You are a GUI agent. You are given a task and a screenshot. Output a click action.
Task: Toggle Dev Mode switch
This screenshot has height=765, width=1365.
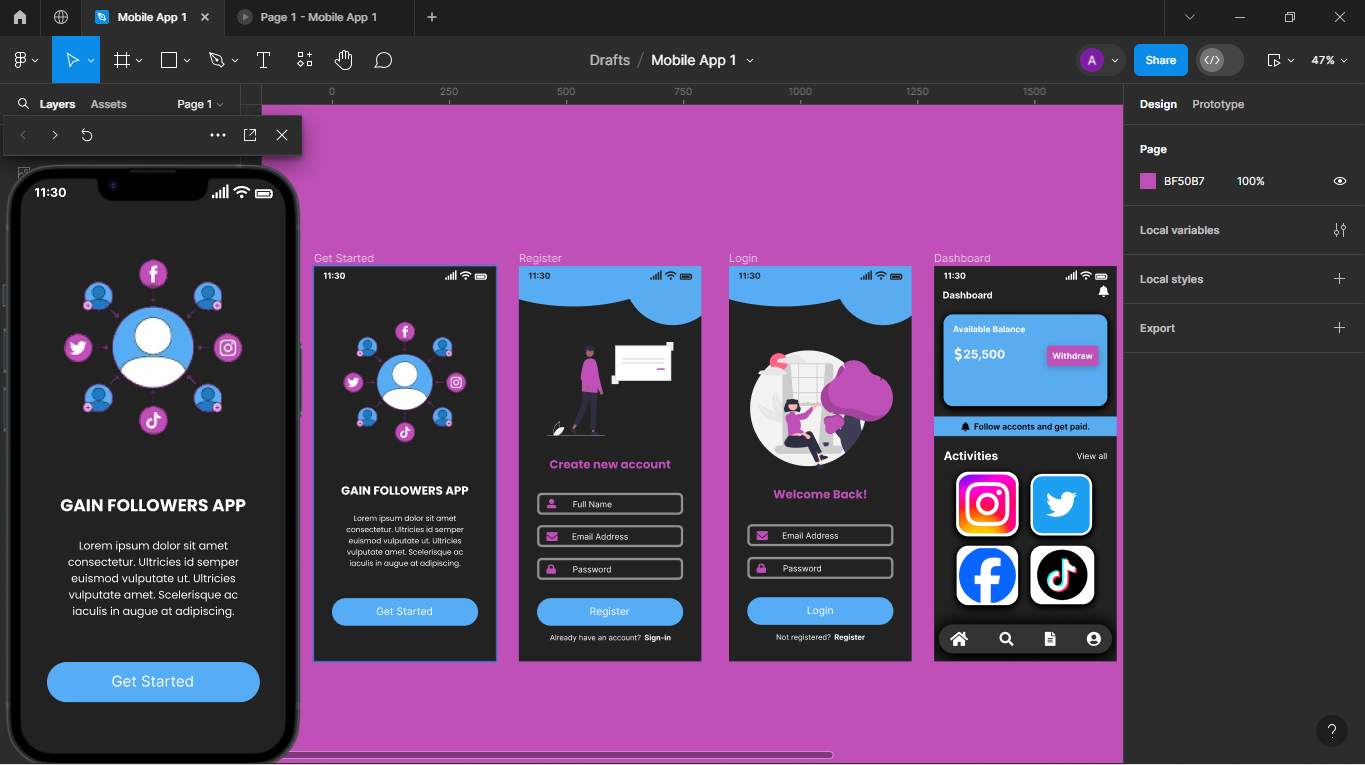point(1220,60)
